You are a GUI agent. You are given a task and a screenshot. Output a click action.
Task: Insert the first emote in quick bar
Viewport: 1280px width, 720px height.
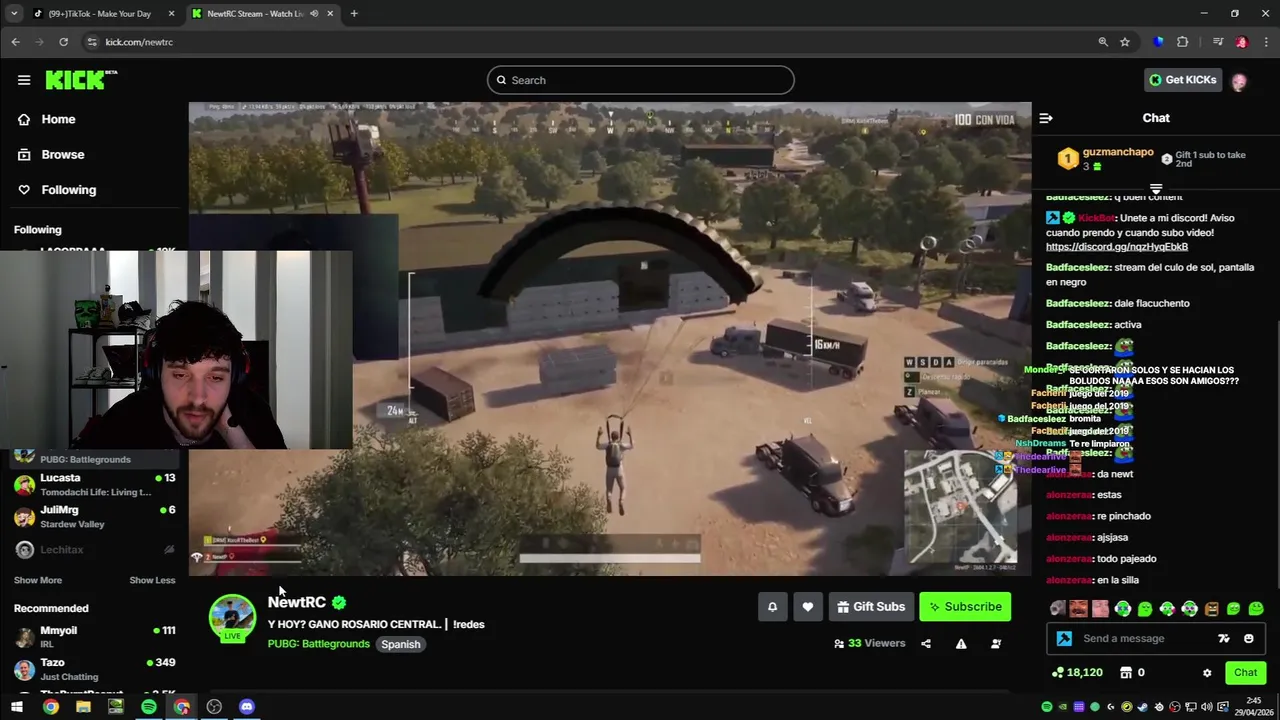point(1057,608)
